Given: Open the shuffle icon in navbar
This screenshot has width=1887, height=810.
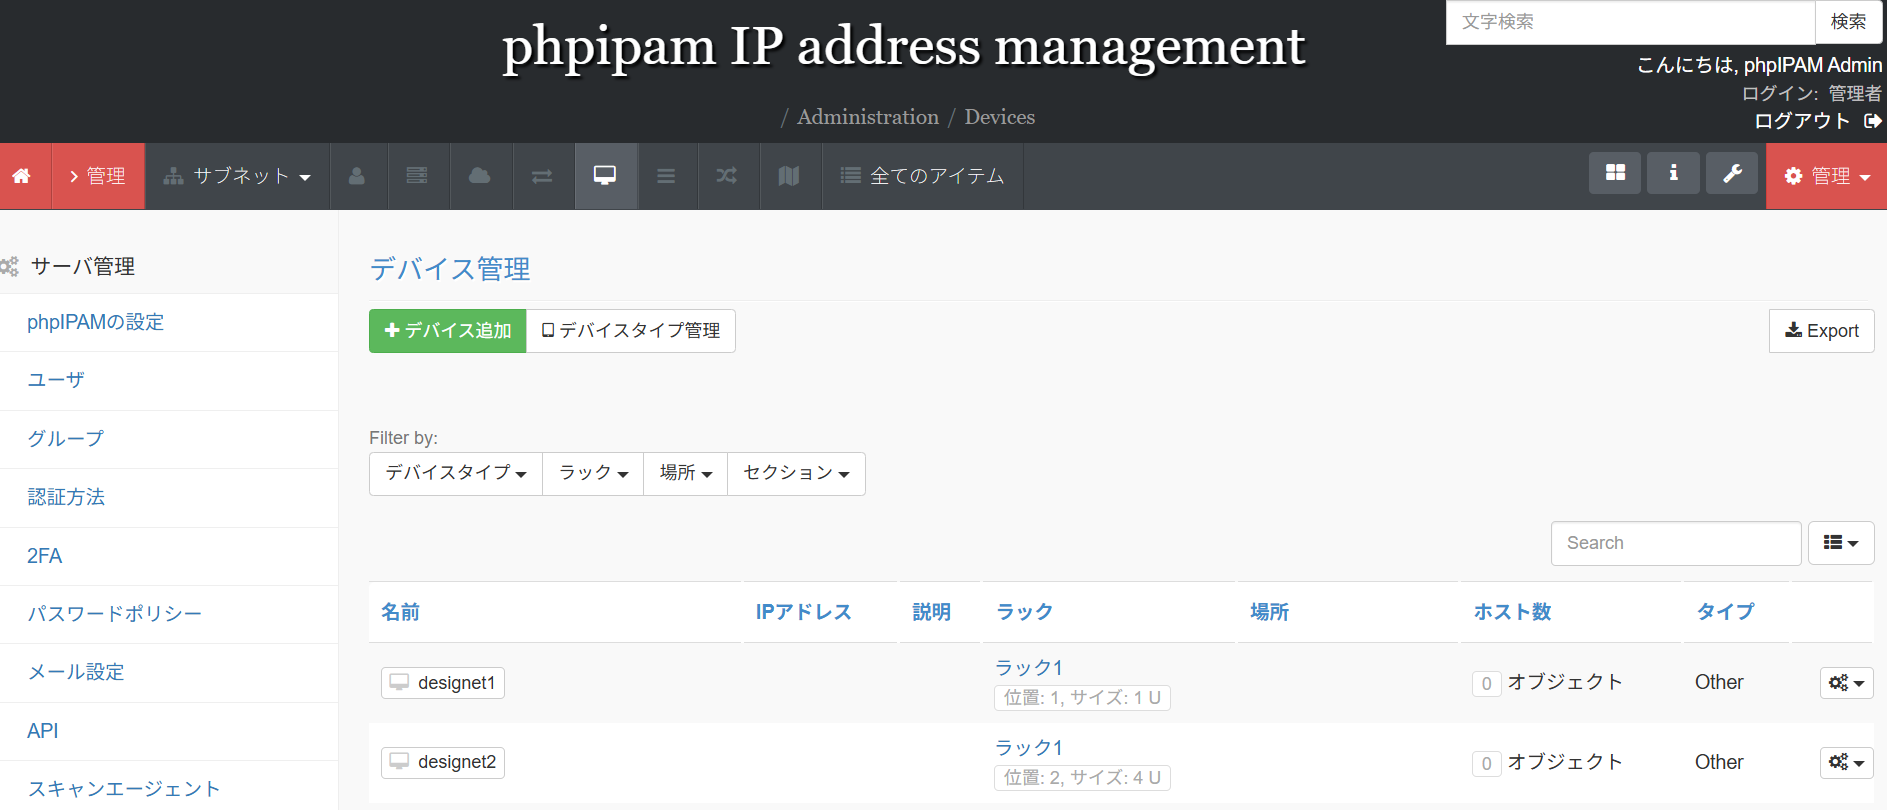Looking at the screenshot, I should tap(727, 176).
